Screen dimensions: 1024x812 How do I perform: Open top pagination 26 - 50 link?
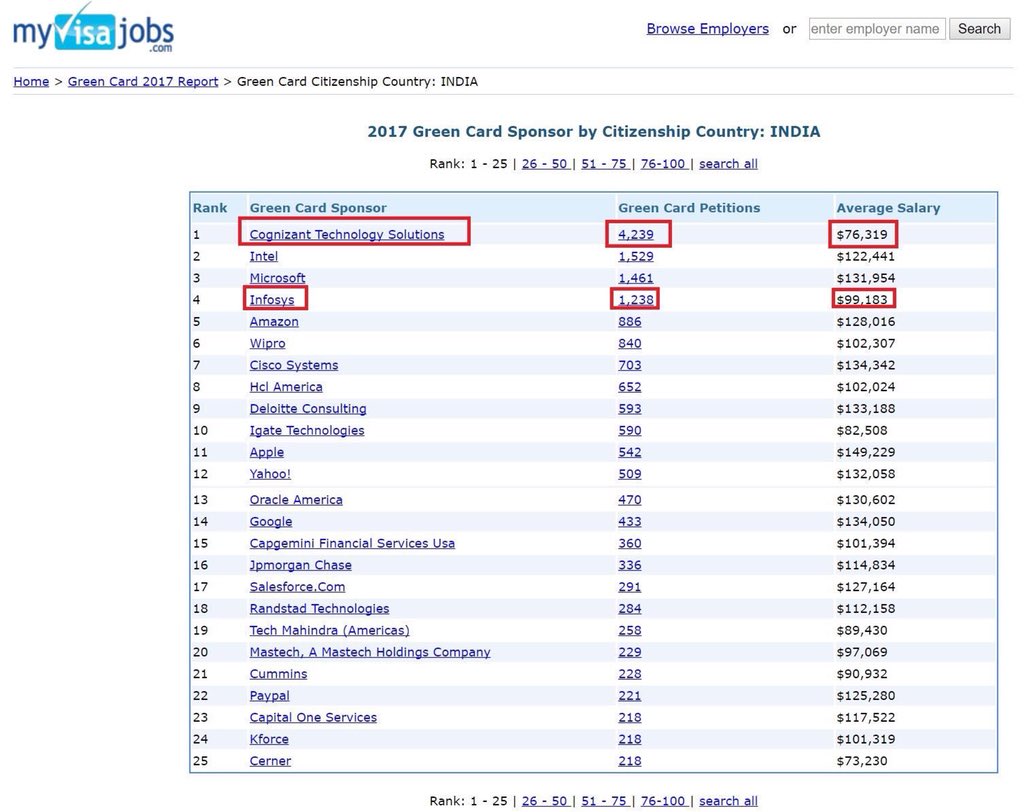(x=545, y=164)
